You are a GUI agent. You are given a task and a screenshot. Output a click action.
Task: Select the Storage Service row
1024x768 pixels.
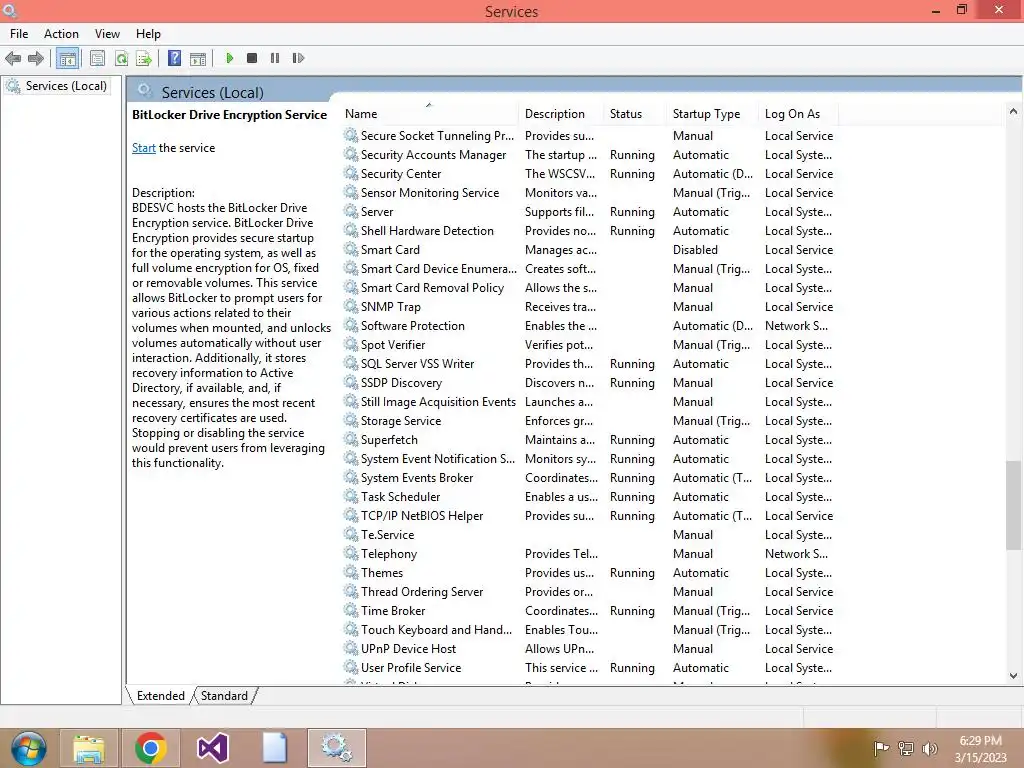tap(589, 421)
